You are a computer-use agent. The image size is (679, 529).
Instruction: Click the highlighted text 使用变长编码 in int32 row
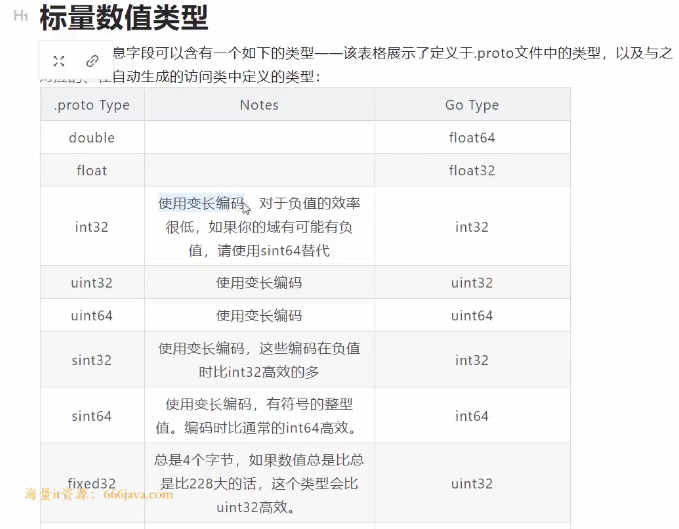click(201, 203)
